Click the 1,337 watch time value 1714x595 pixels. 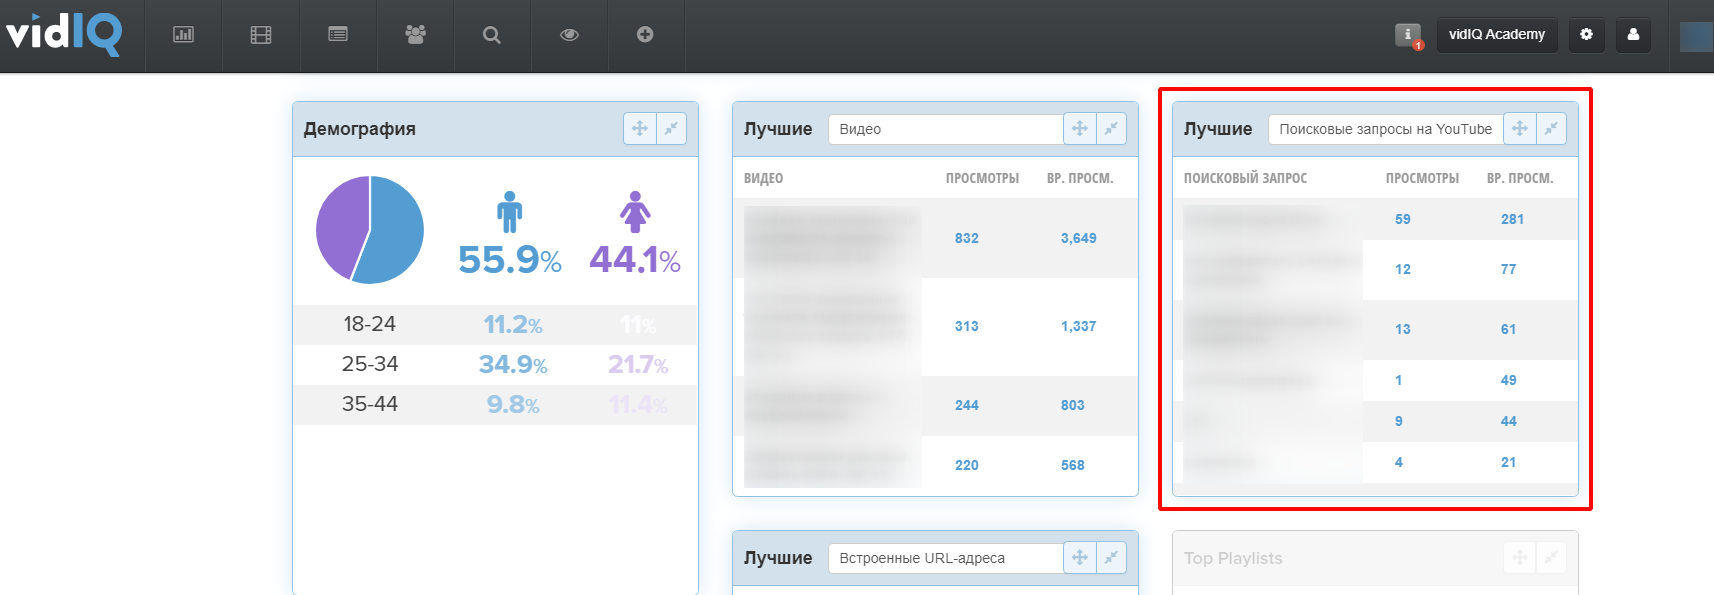pyautogui.click(x=1079, y=326)
